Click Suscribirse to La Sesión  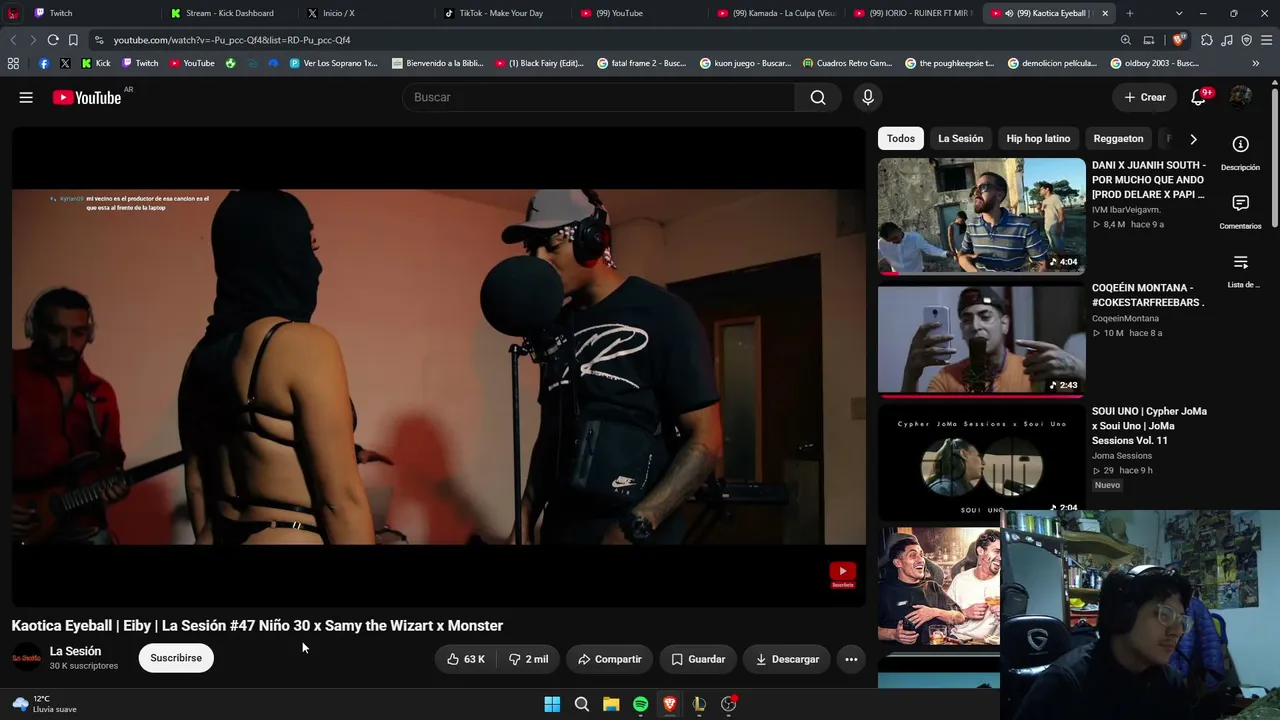pos(176,658)
